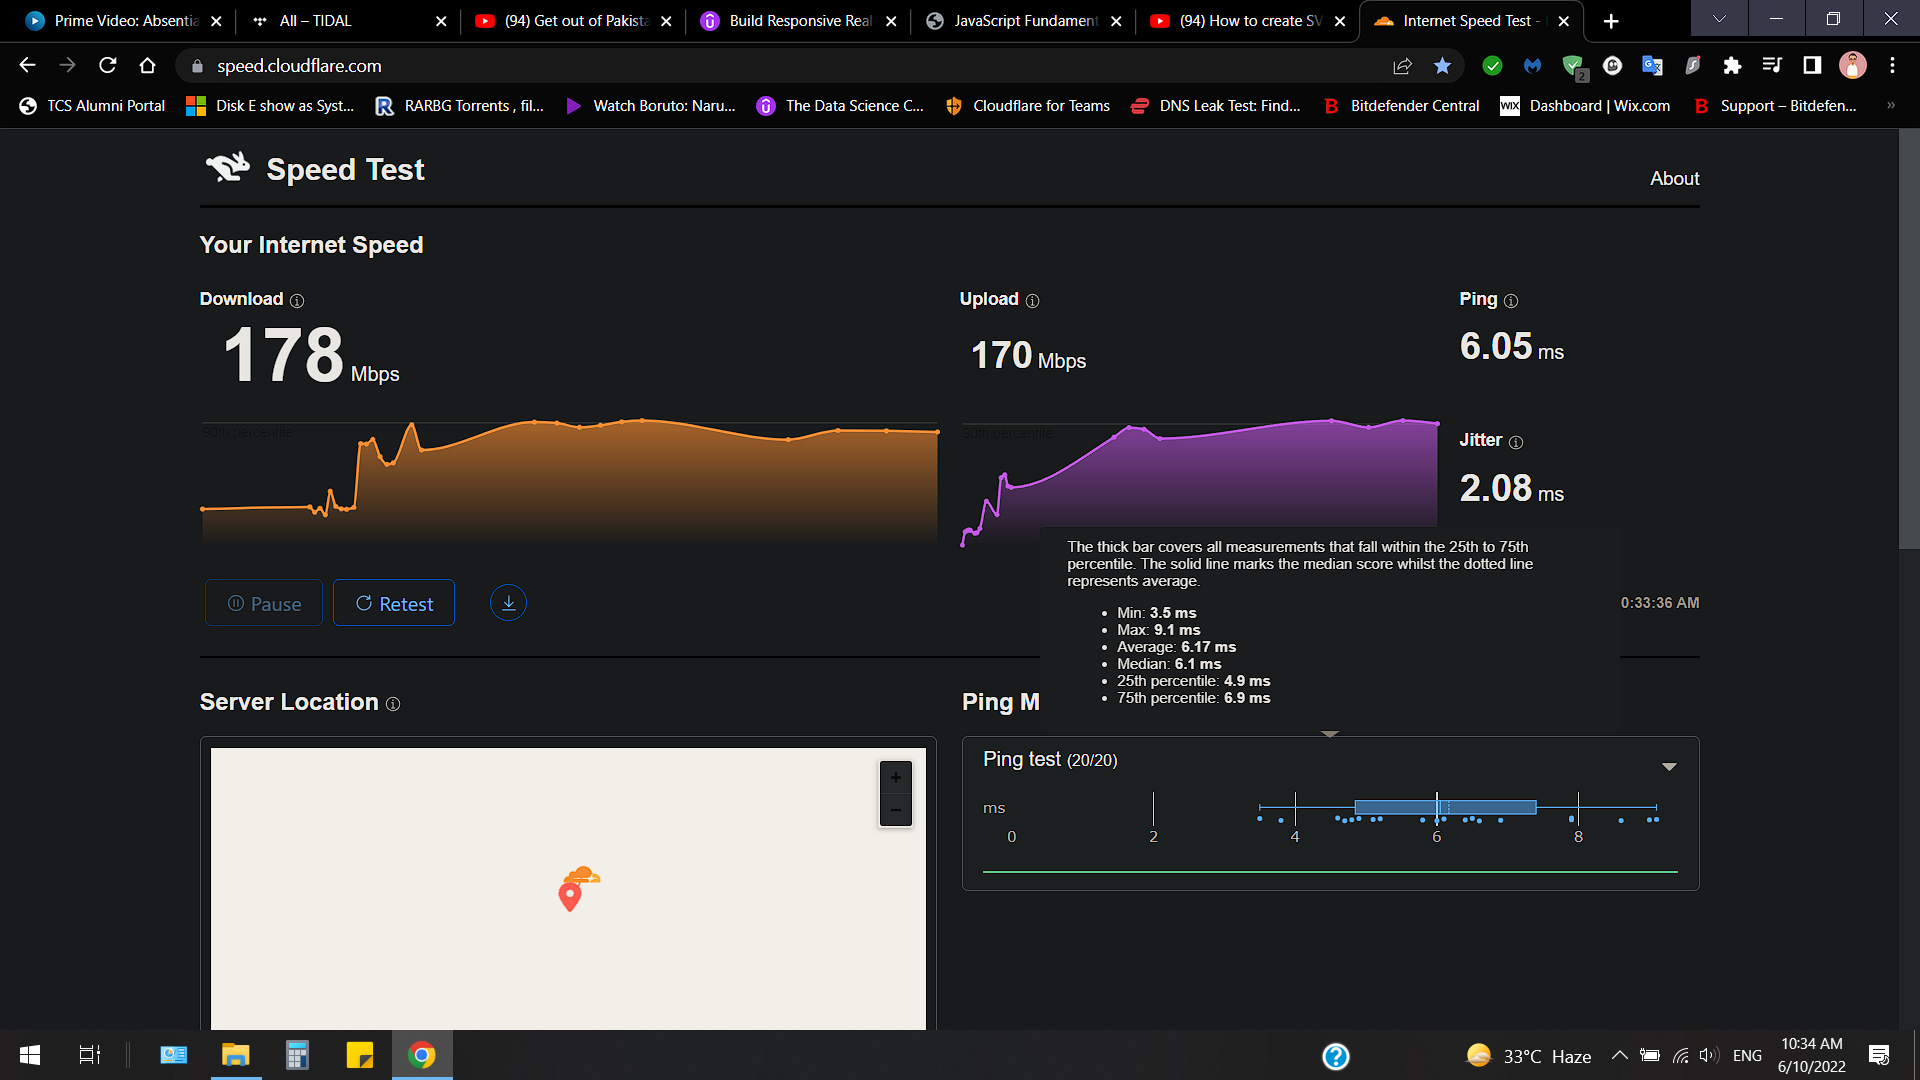Click the page vertical scrollbar thumb
Image resolution: width=1920 pixels, height=1080 pixels.
click(x=1908, y=340)
